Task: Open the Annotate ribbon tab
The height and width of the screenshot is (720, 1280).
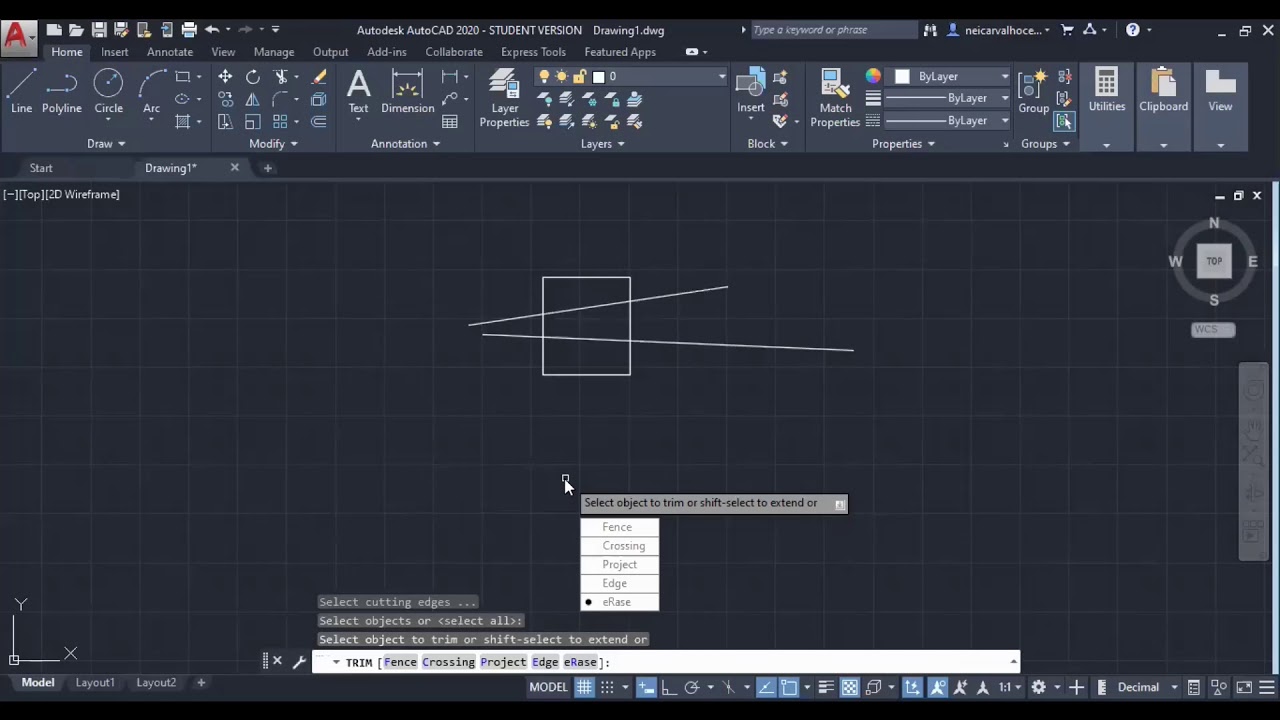Action: tap(170, 52)
